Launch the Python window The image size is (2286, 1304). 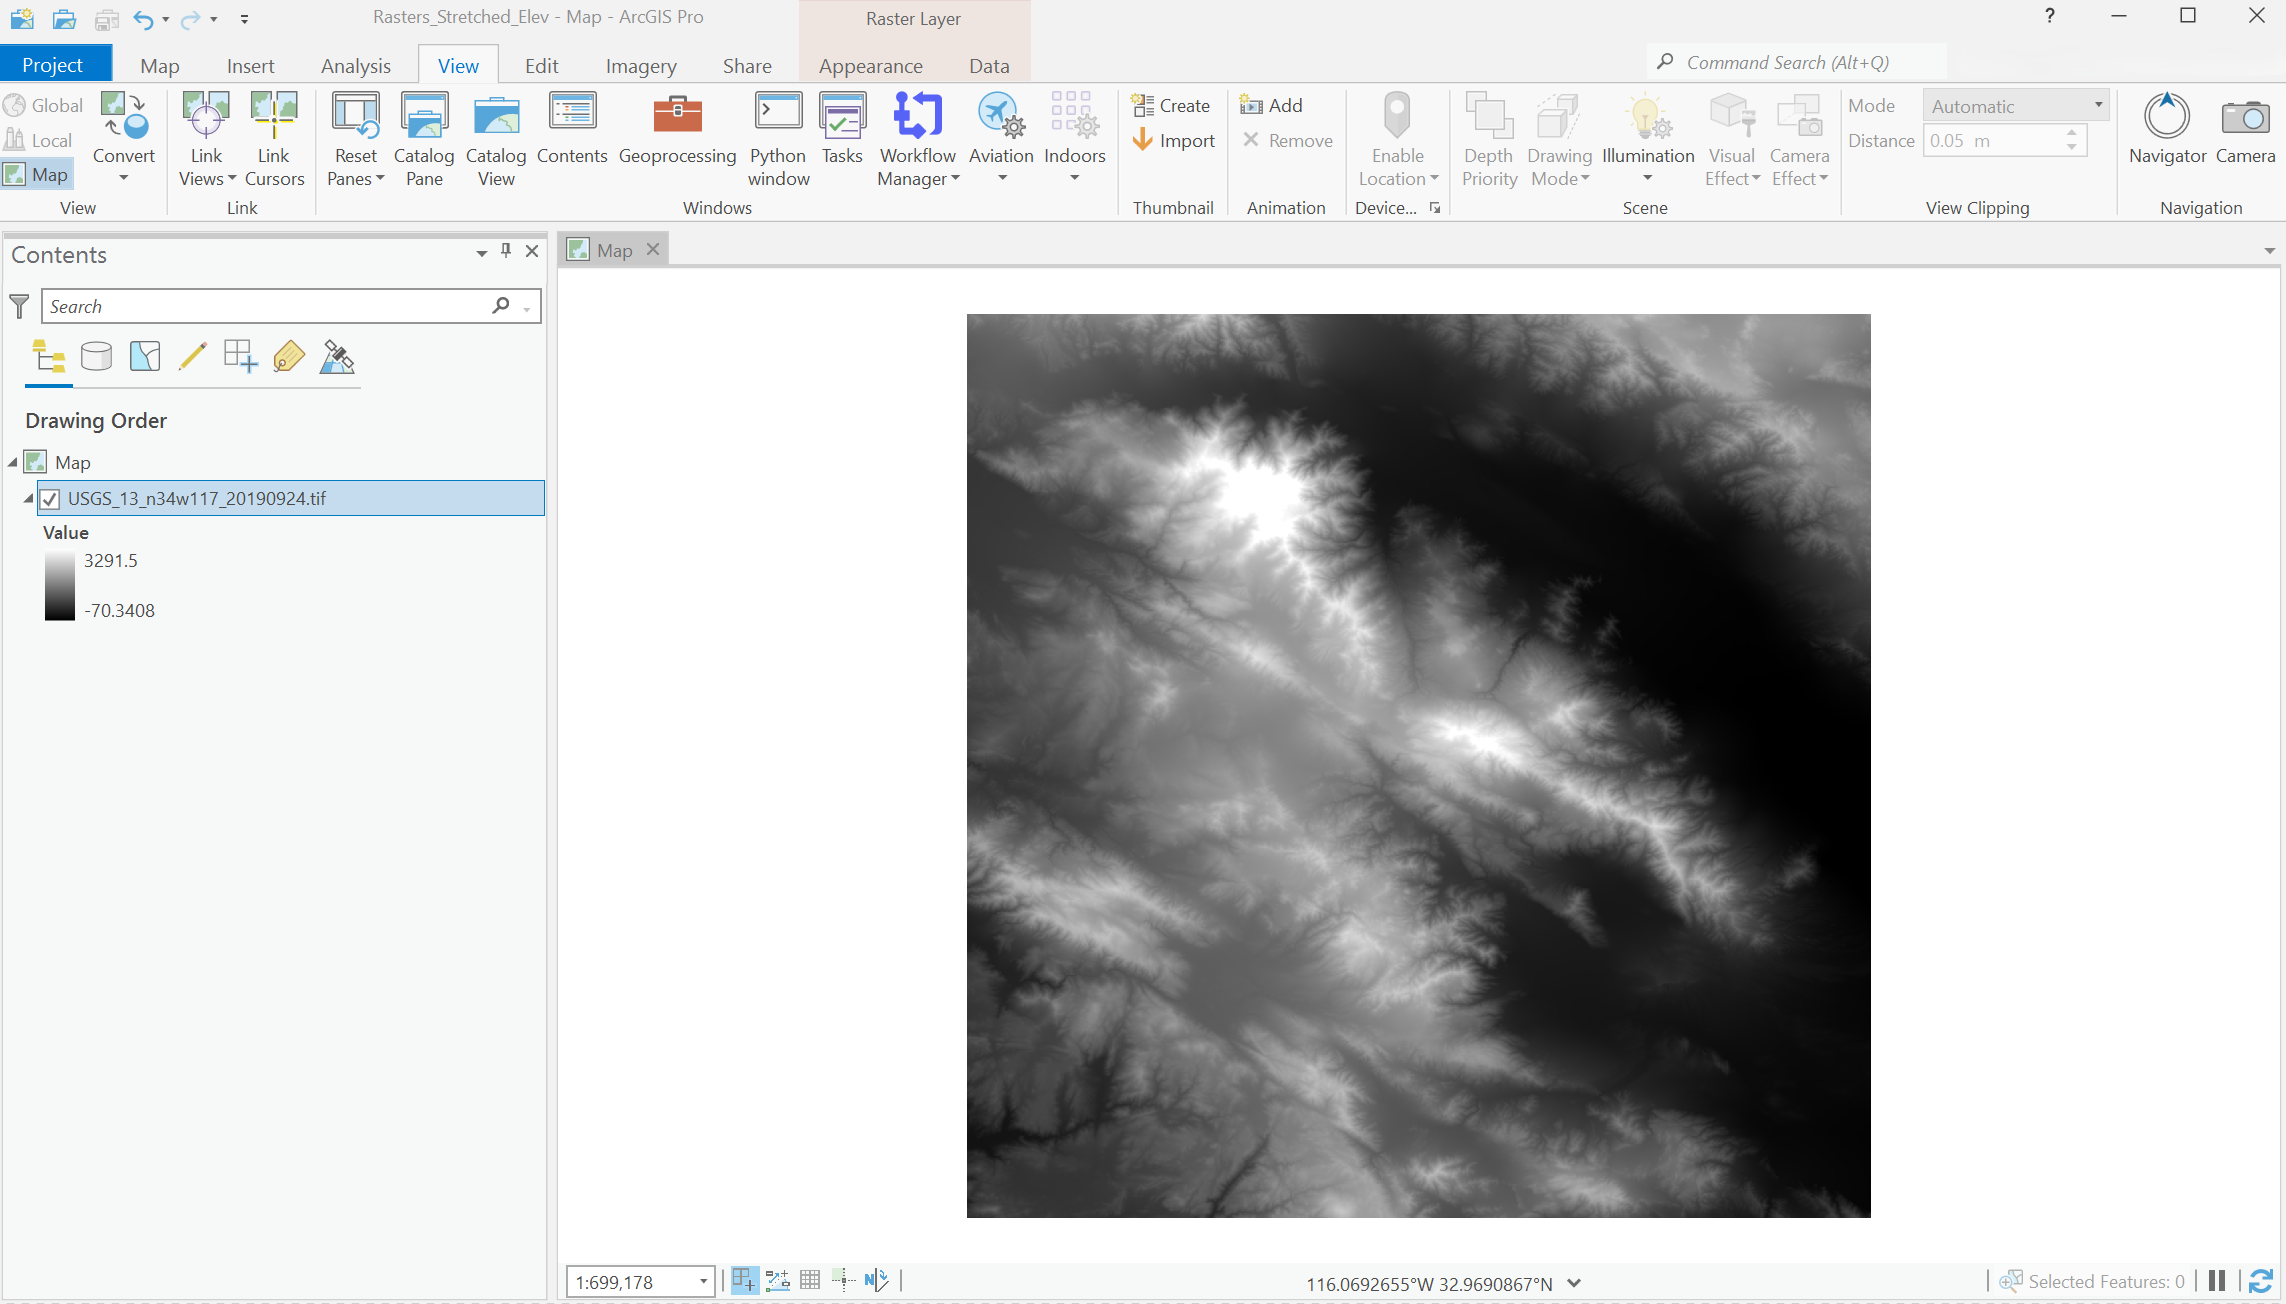pyautogui.click(x=778, y=139)
